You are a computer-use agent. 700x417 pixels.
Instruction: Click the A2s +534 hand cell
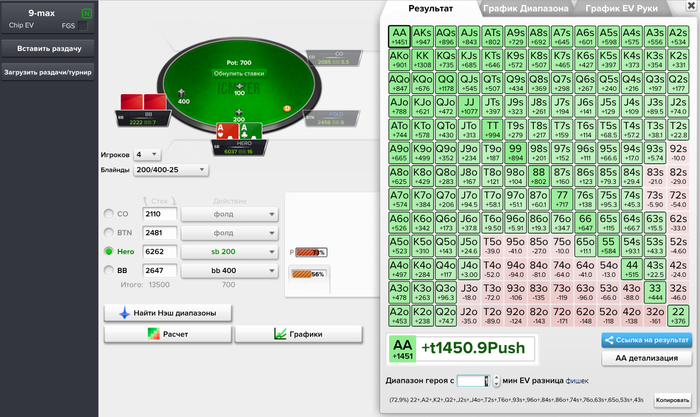(x=678, y=37)
